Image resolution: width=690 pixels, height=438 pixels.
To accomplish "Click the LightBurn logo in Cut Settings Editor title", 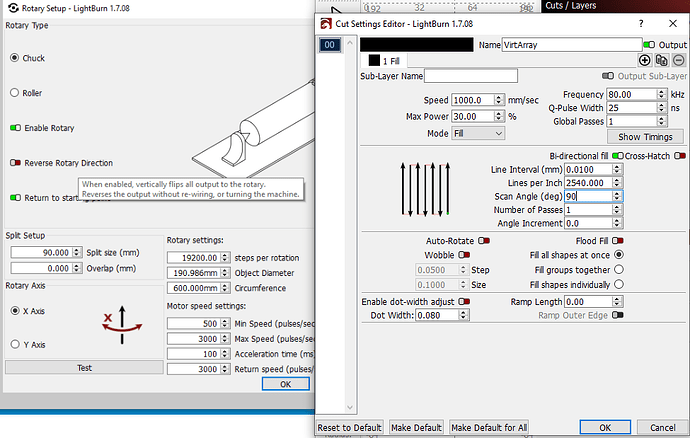I will point(326,24).
